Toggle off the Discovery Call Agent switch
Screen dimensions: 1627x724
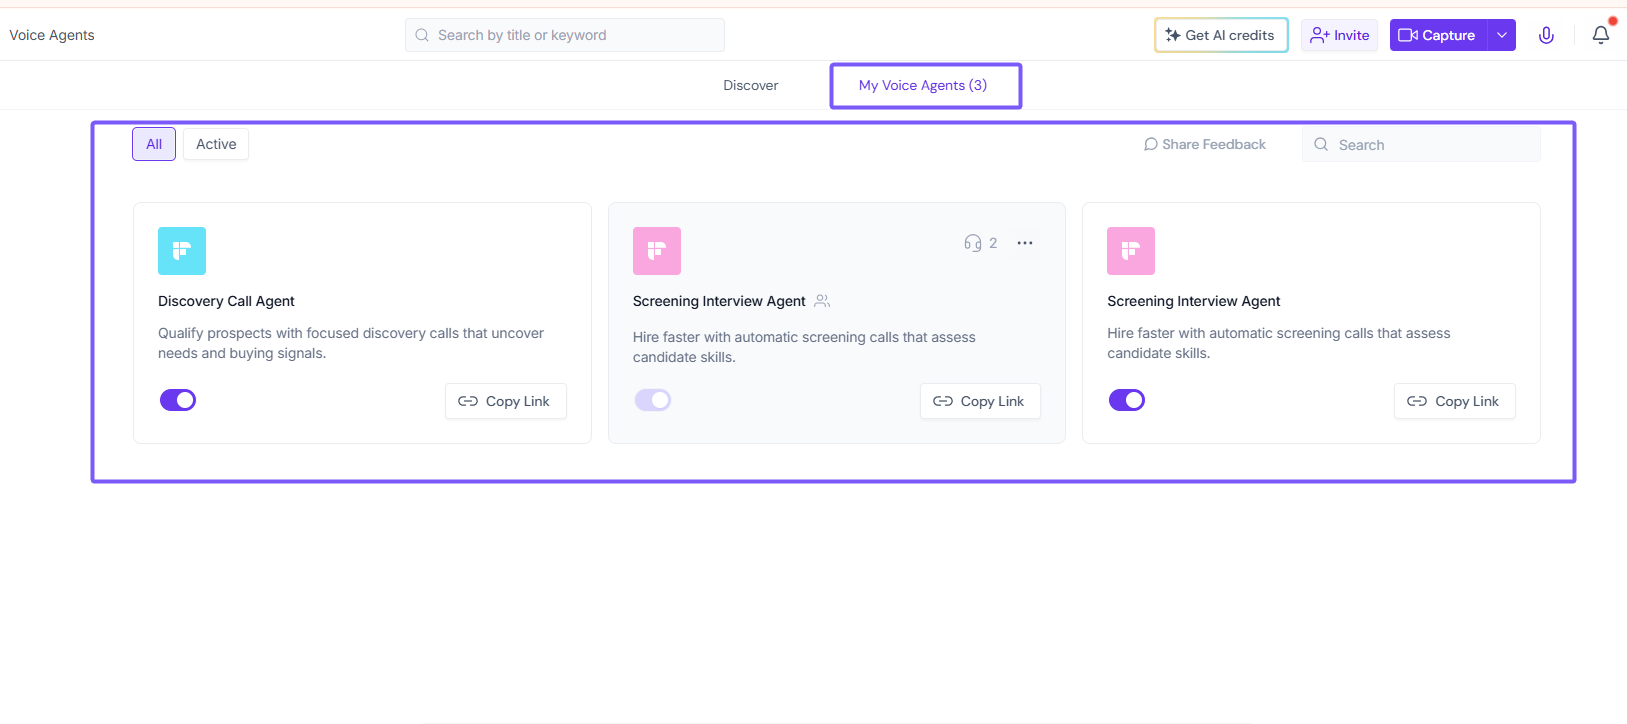click(178, 400)
